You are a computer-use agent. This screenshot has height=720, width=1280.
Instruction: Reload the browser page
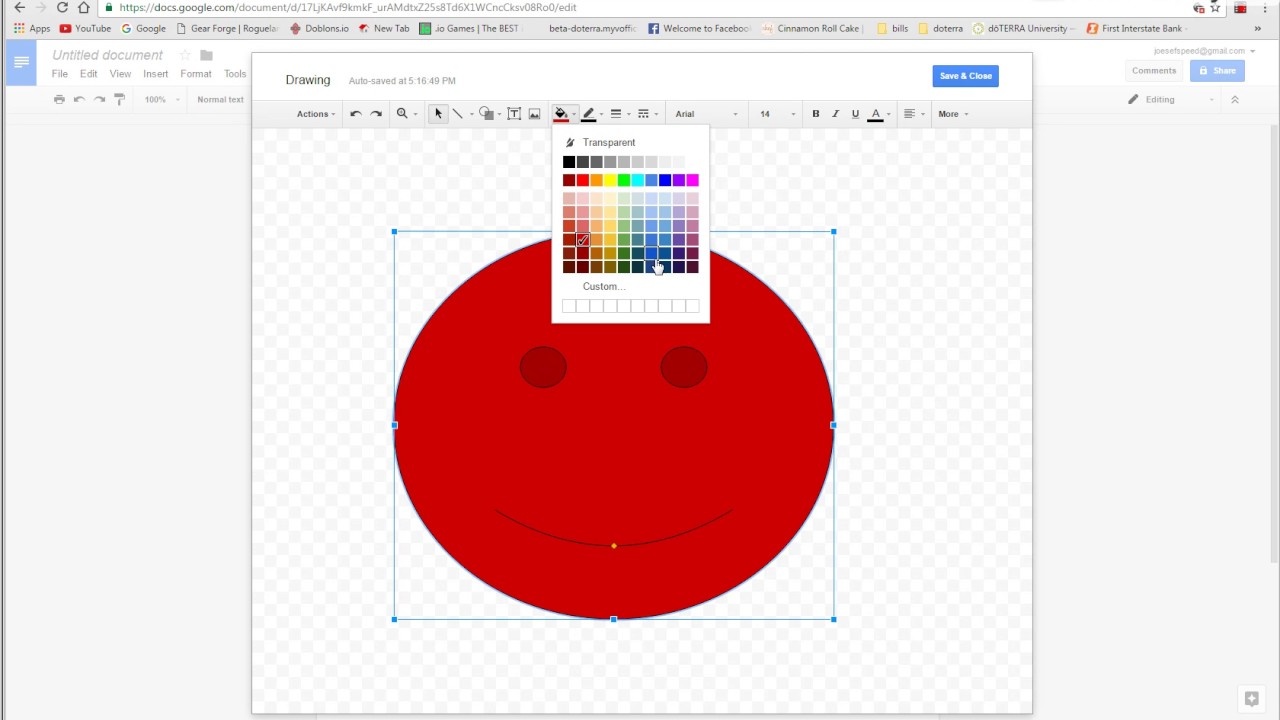click(61, 7)
